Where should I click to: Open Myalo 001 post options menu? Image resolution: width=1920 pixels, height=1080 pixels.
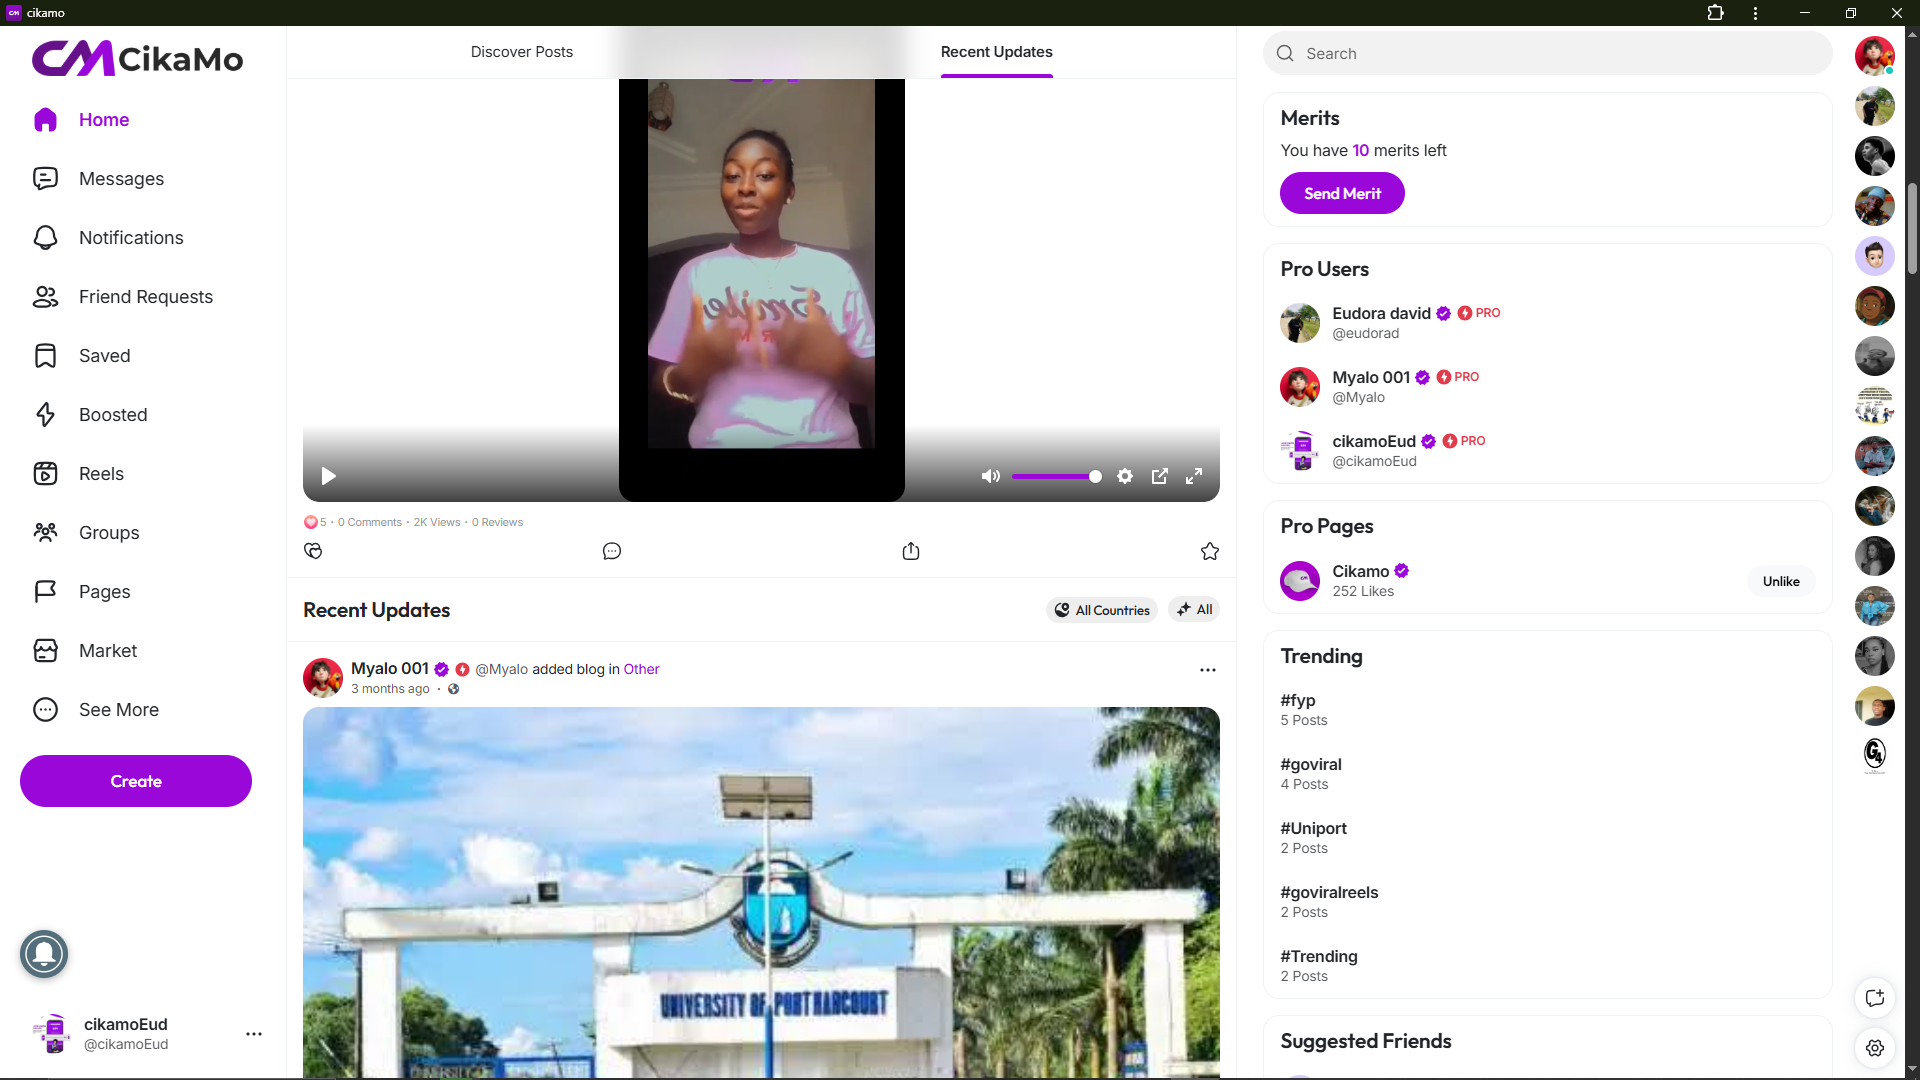1208,670
